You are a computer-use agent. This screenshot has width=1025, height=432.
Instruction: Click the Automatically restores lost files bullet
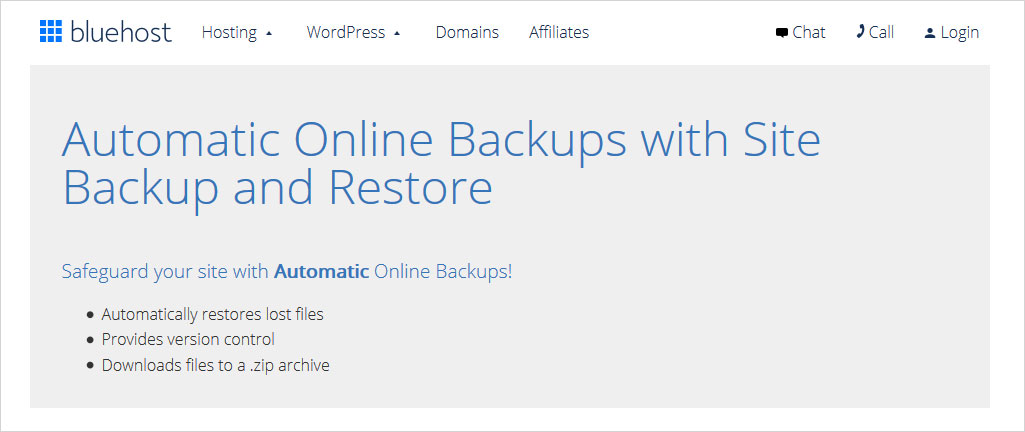point(212,314)
